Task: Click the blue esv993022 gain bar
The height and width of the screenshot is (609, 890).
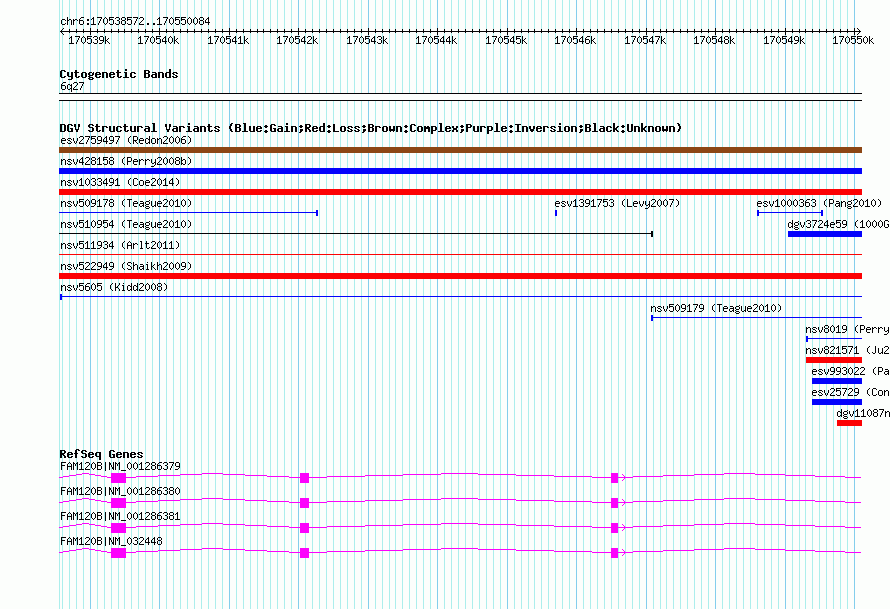Action: pos(837,381)
